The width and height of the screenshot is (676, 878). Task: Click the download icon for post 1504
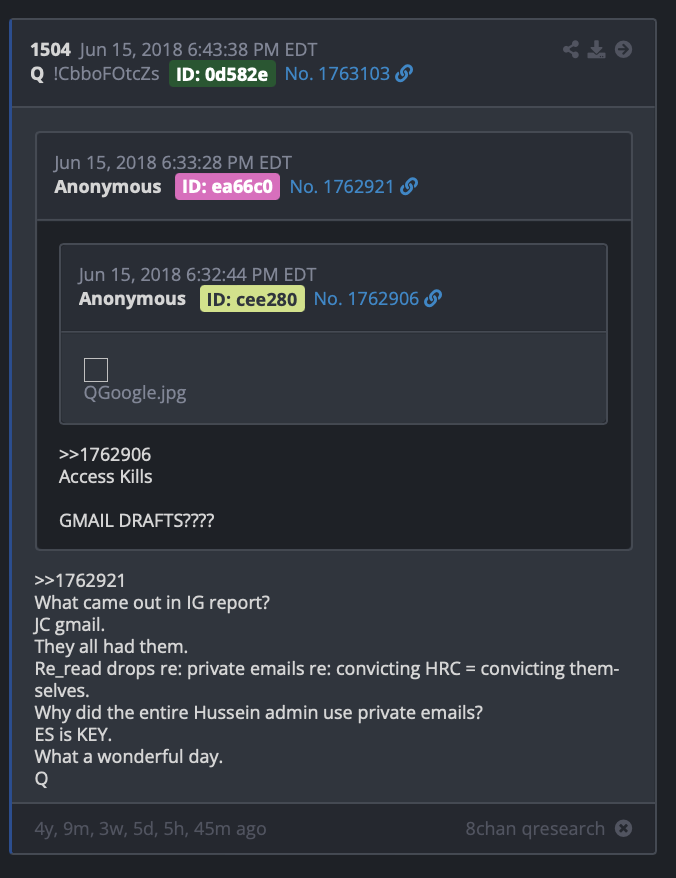tap(596, 49)
